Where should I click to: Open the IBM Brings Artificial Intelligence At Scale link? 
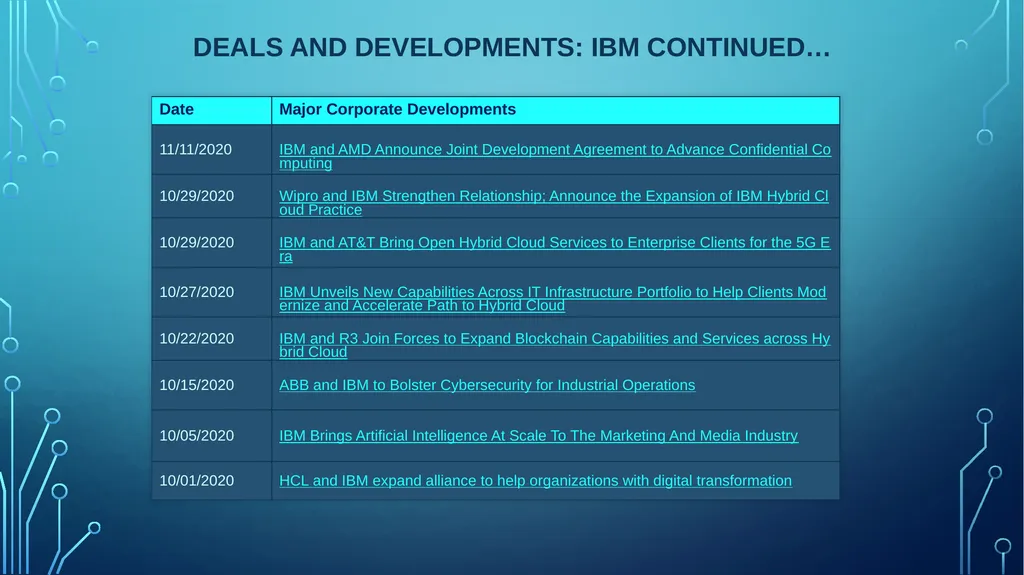[x=538, y=436]
